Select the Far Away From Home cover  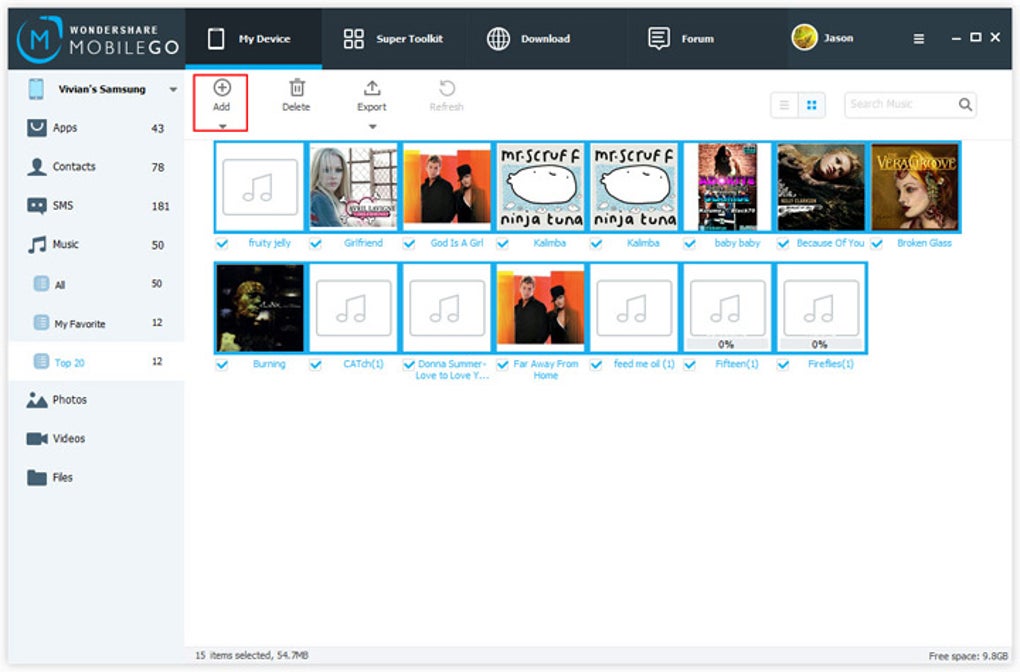540,308
